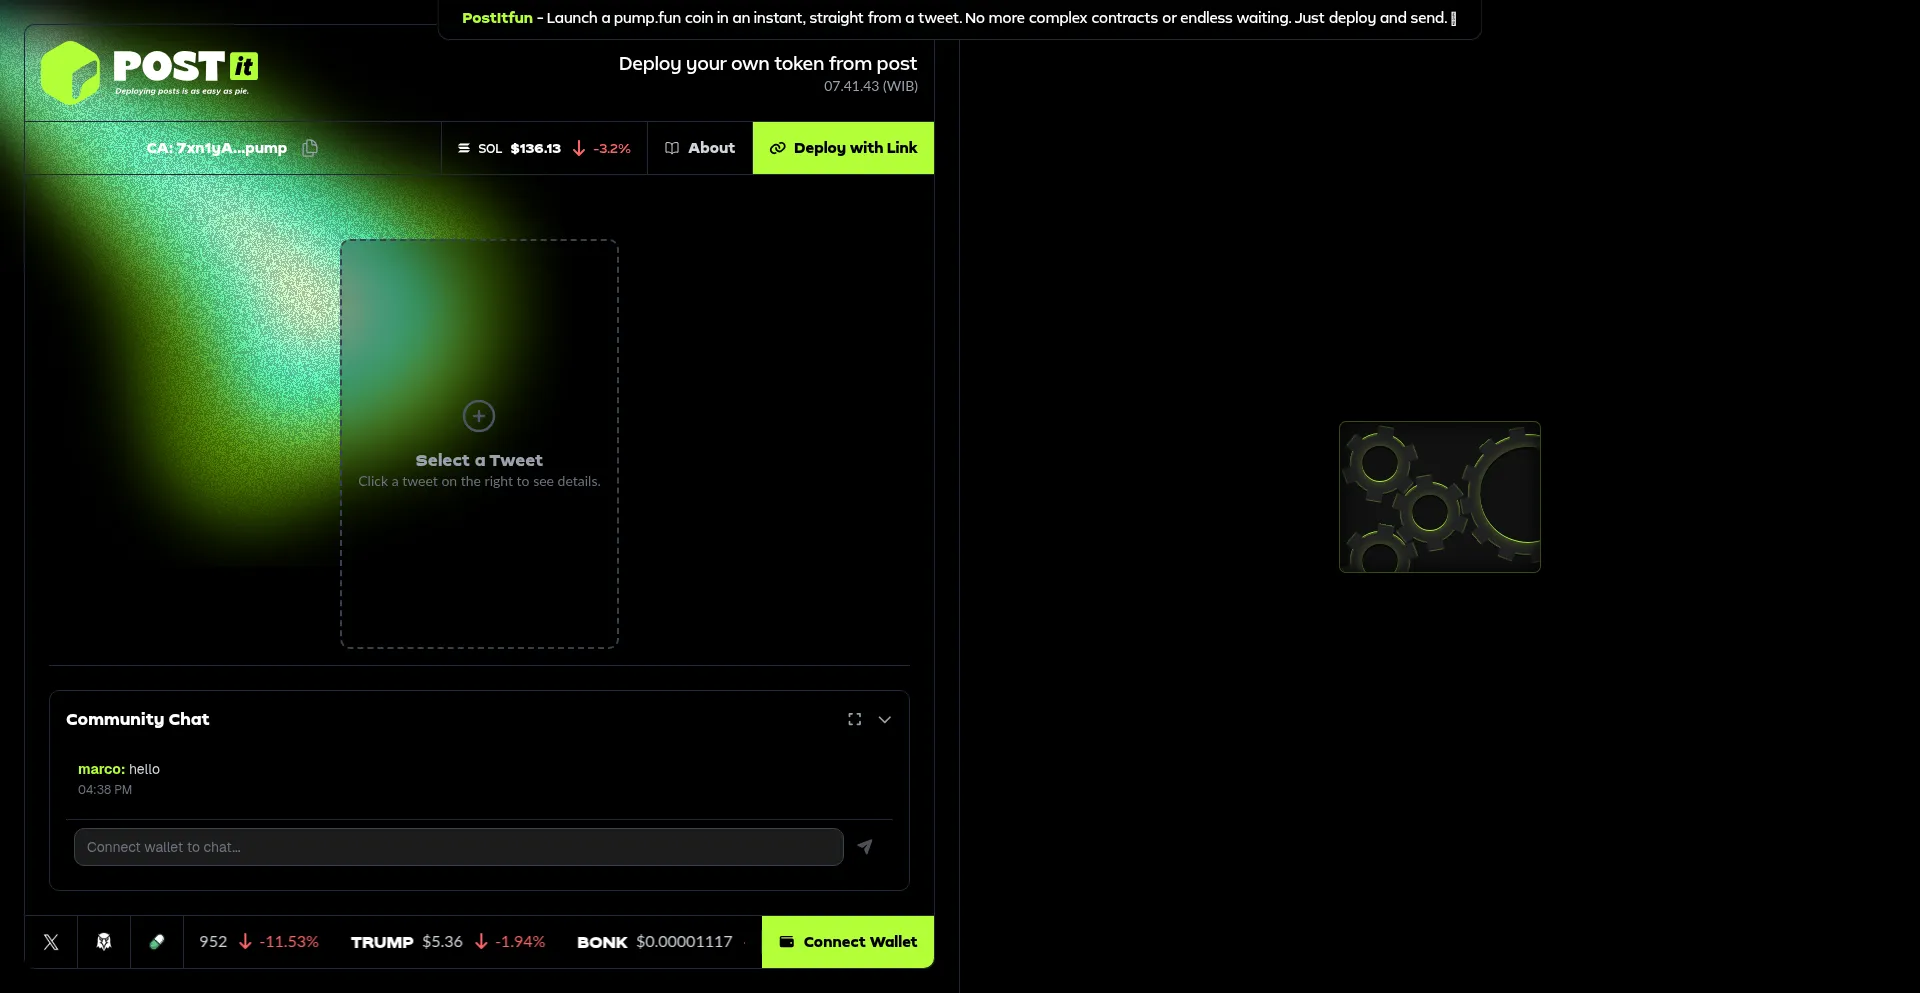Open the X (Twitter) social link
The width and height of the screenshot is (1920, 993).
click(x=51, y=942)
